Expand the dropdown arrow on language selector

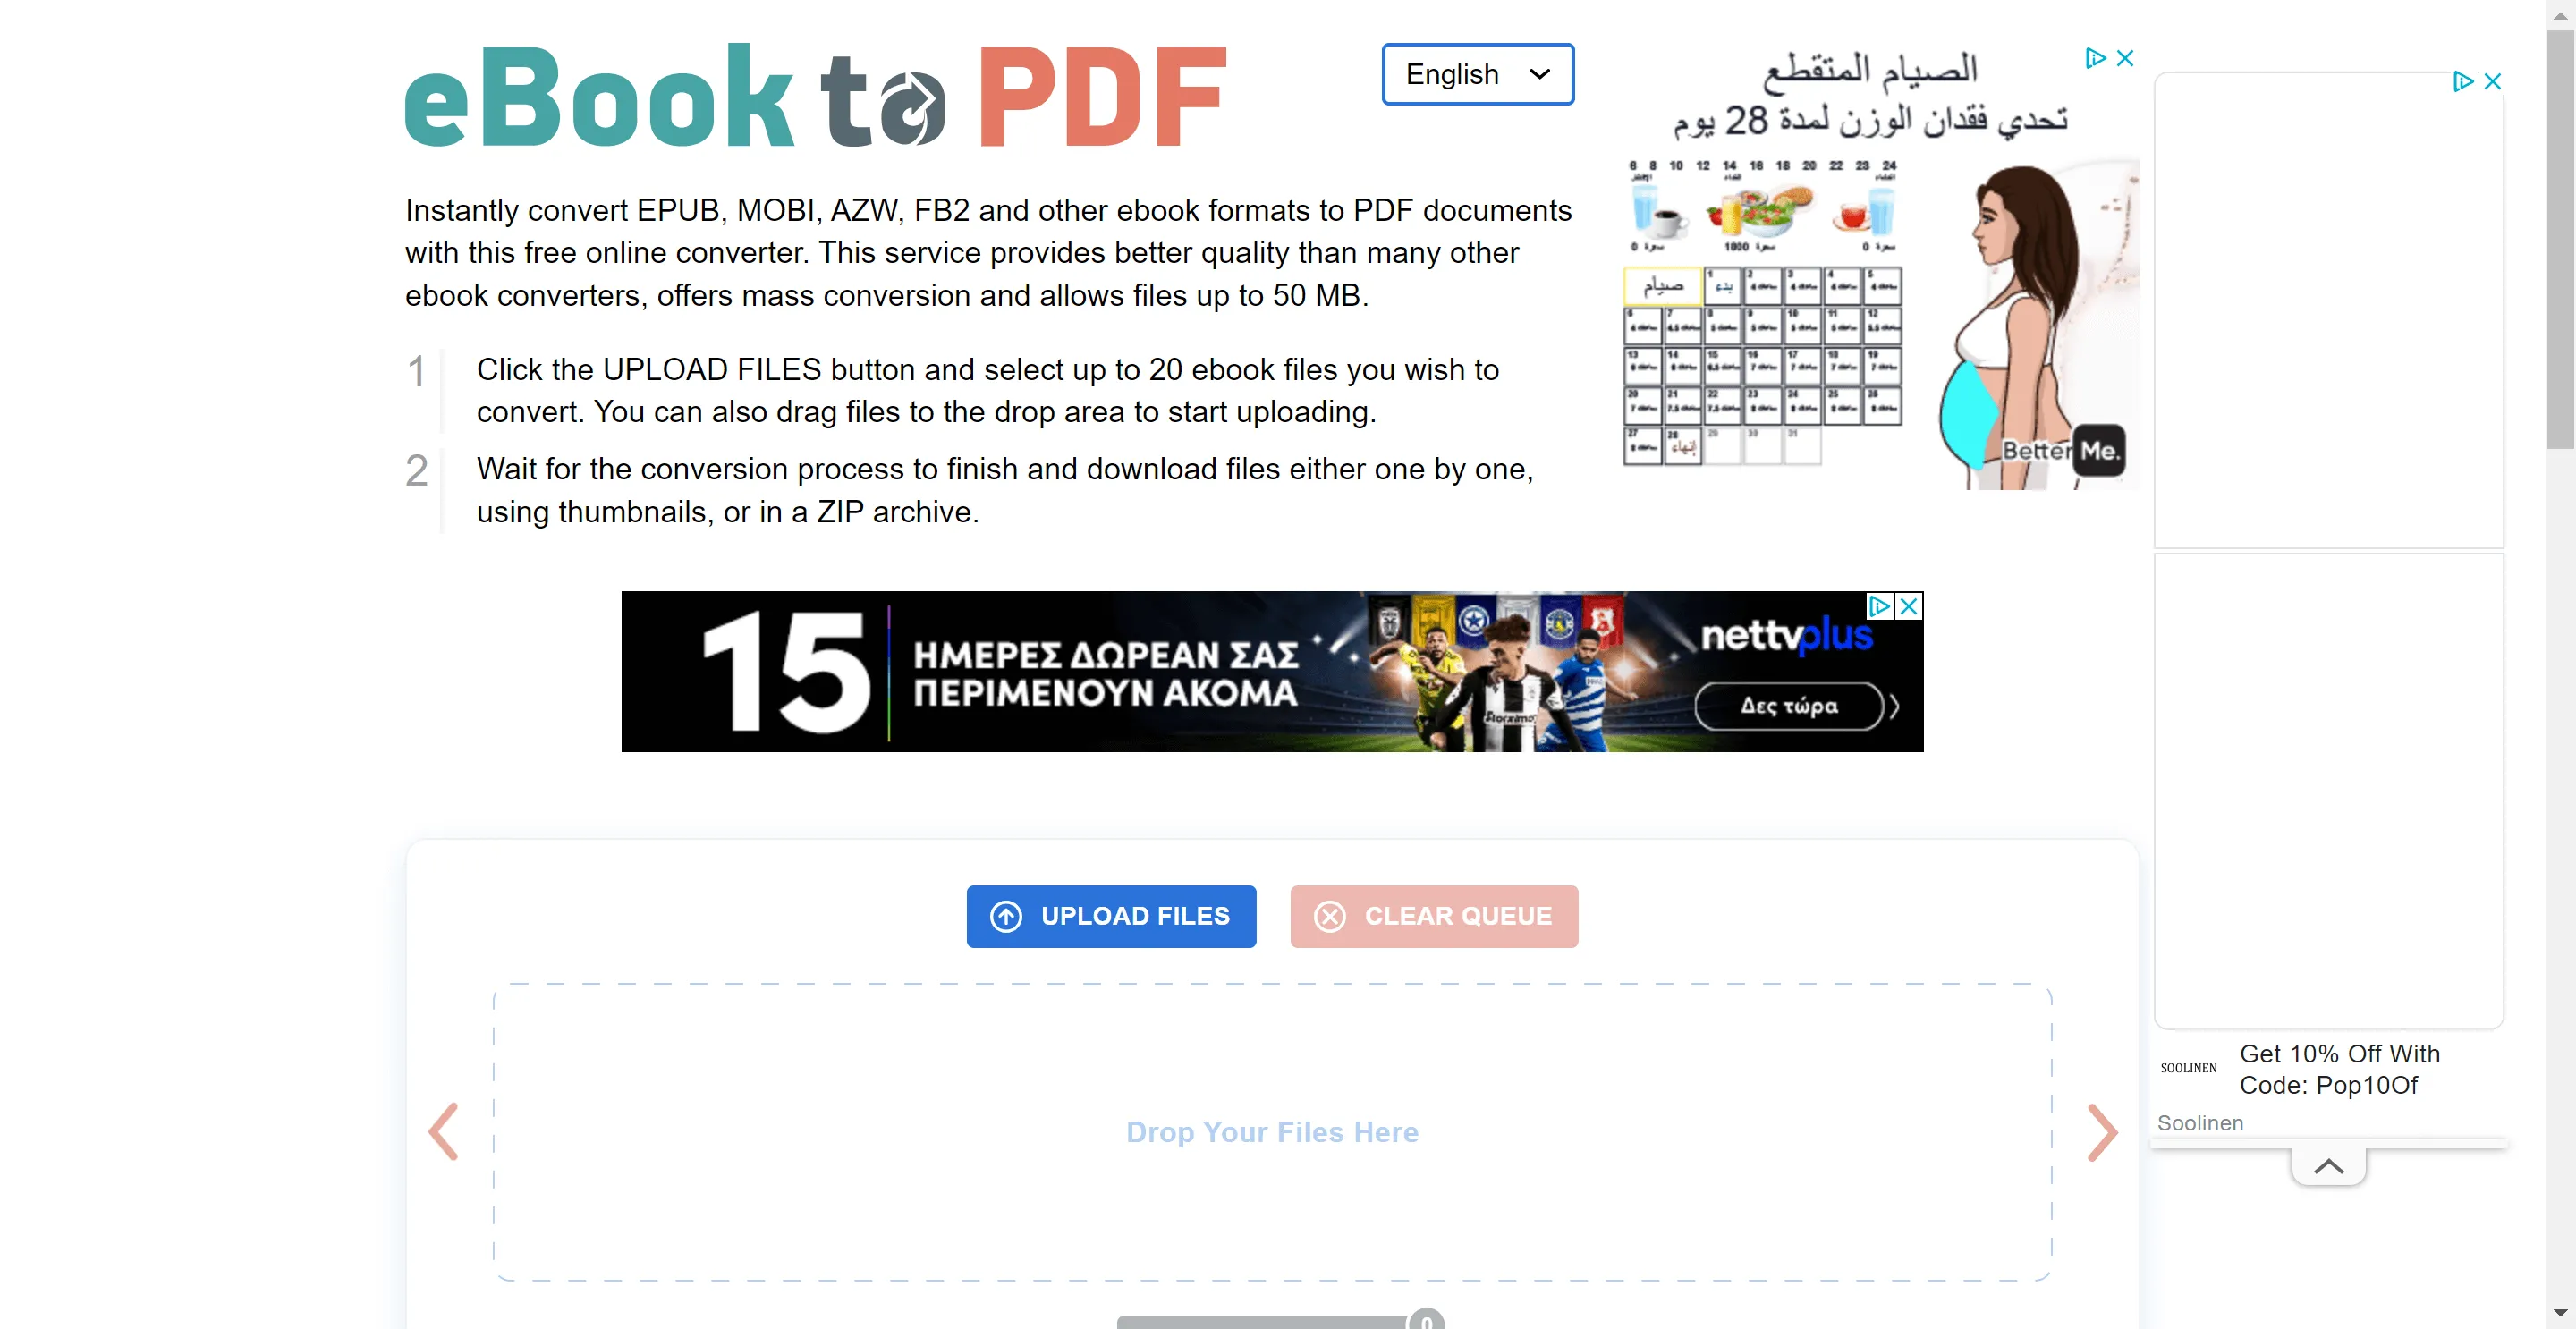[1542, 73]
